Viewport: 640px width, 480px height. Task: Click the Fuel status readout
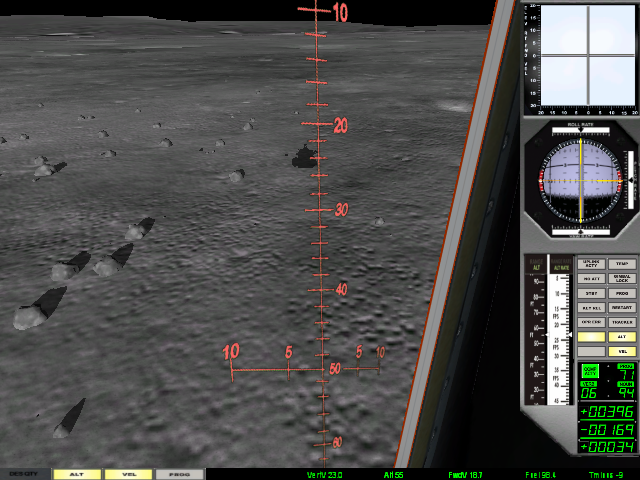[x=540, y=475]
